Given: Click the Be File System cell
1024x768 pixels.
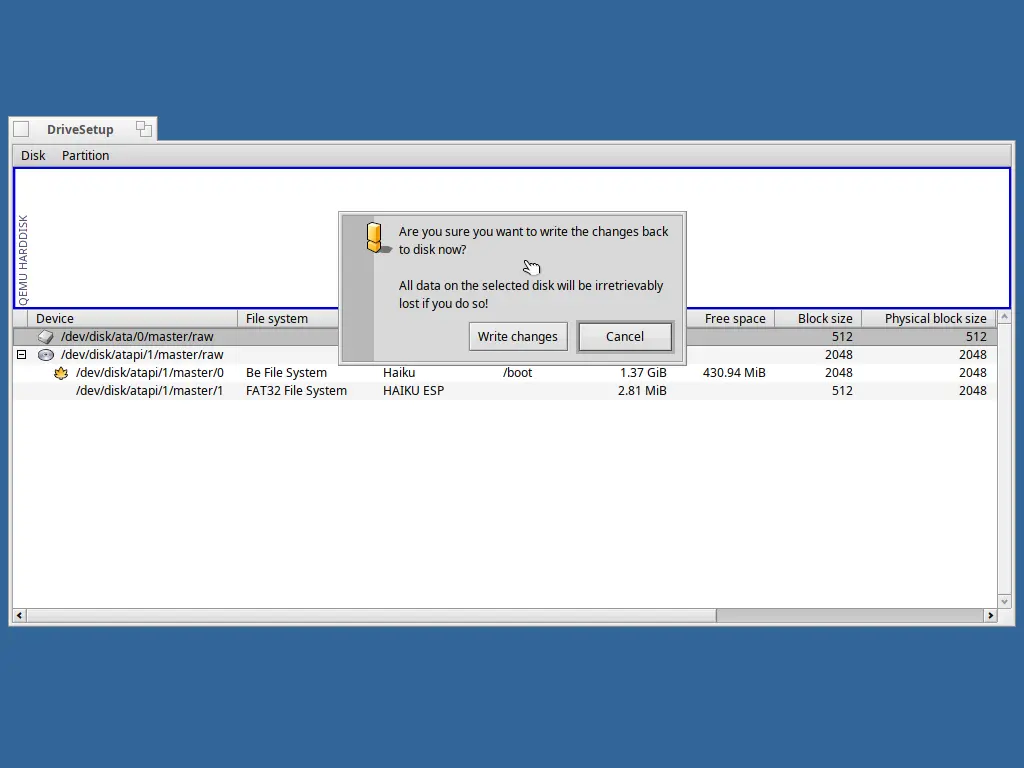Looking at the screenshot, I should pyautogui.click(x=286, y=373).
